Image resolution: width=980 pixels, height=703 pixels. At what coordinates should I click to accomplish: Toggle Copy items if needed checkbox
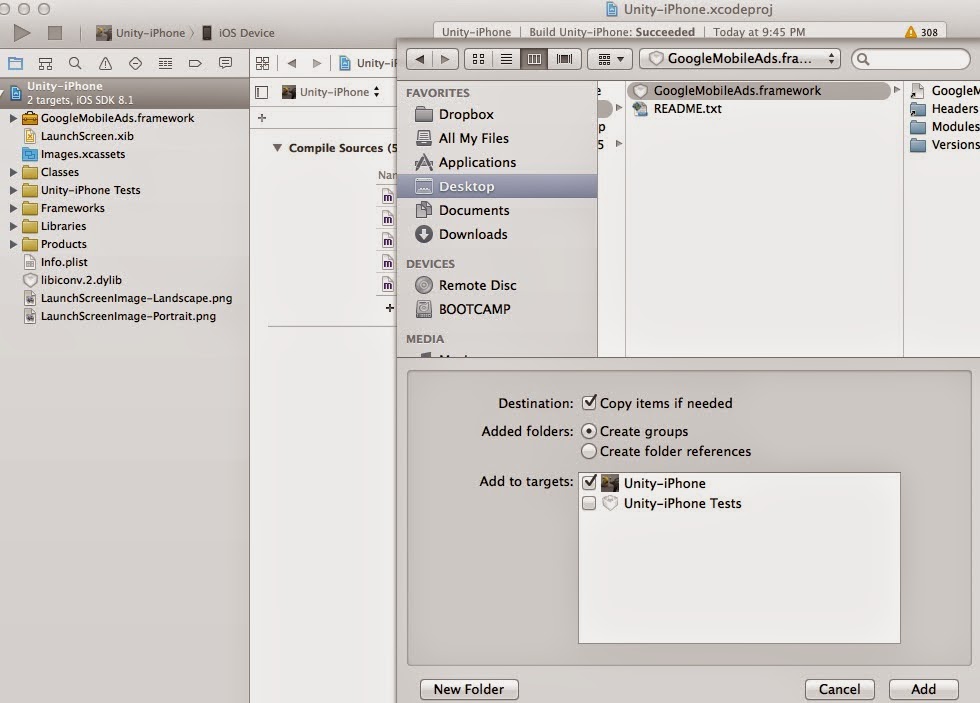pyautogui.click(x=589, y=402)
